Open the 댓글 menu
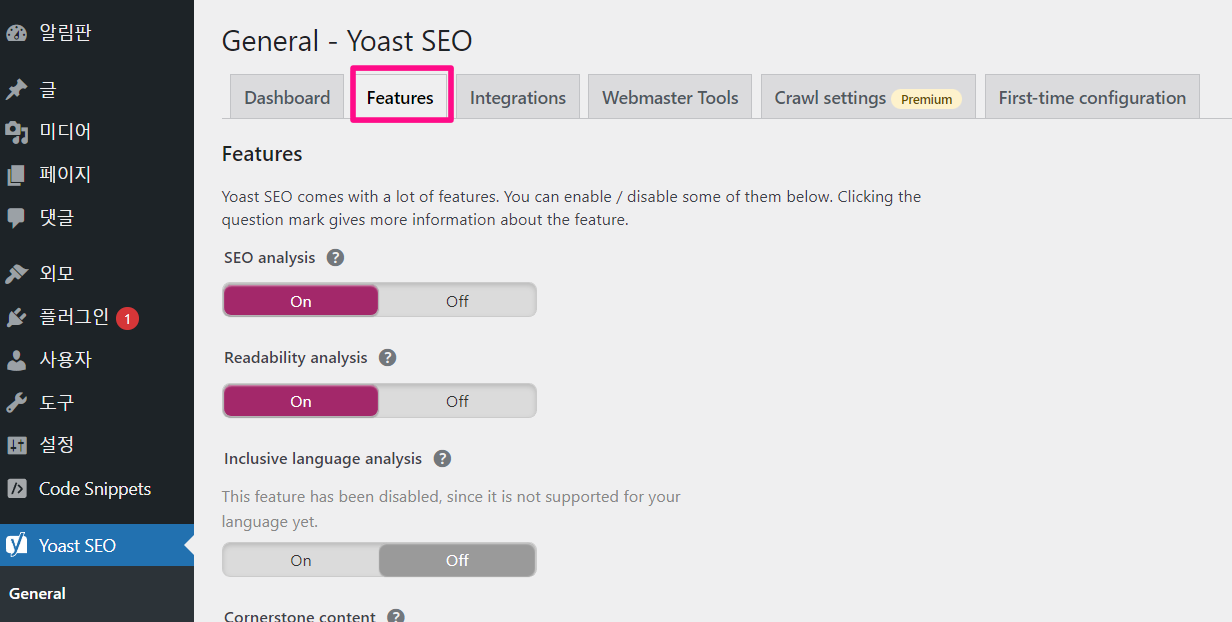The width and height of the screenshot is (1232, 622). coord(97,217)
